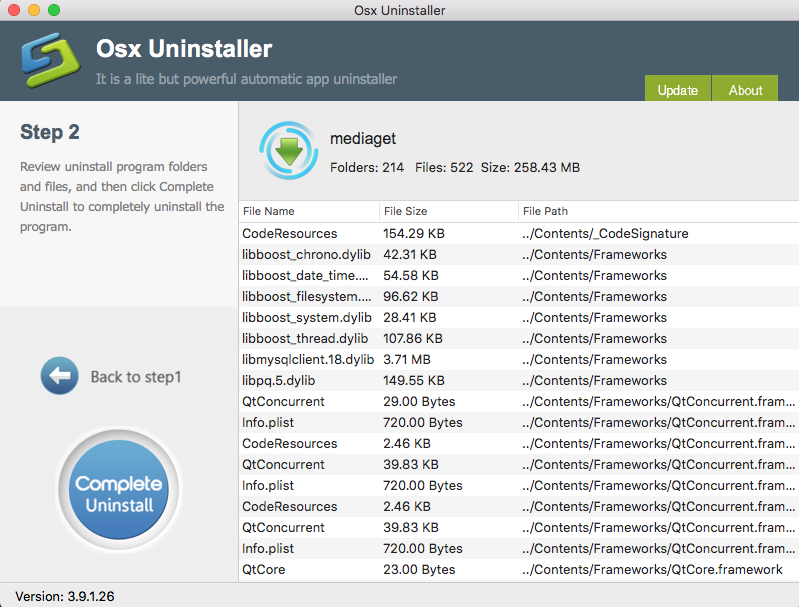
Task: Click the 23.00 Bytes size cell
Action: click(x=419, y=569)
